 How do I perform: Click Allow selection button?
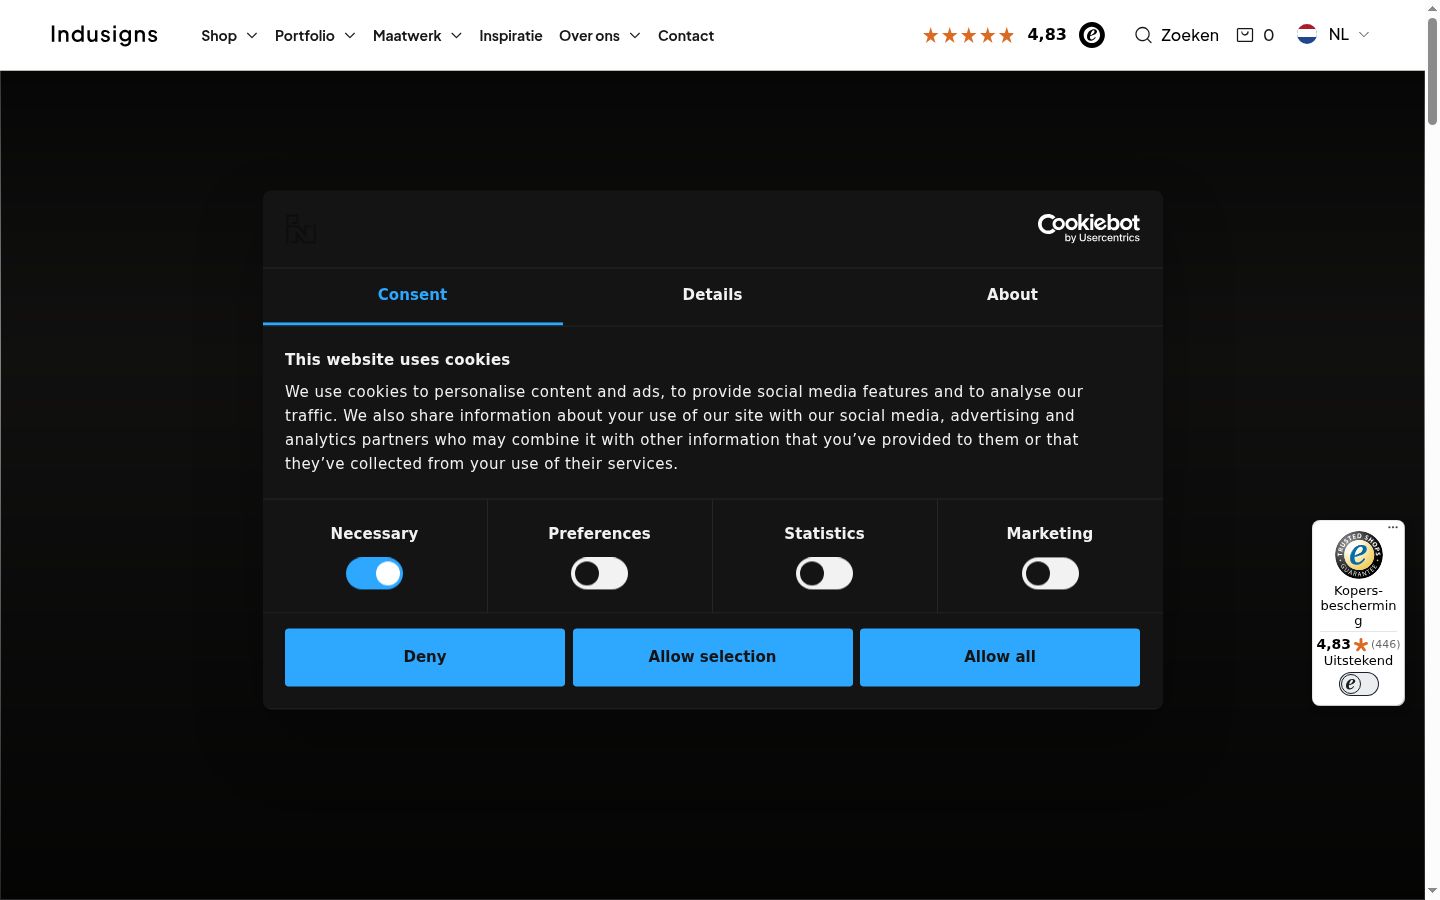(x=712, y=657)
